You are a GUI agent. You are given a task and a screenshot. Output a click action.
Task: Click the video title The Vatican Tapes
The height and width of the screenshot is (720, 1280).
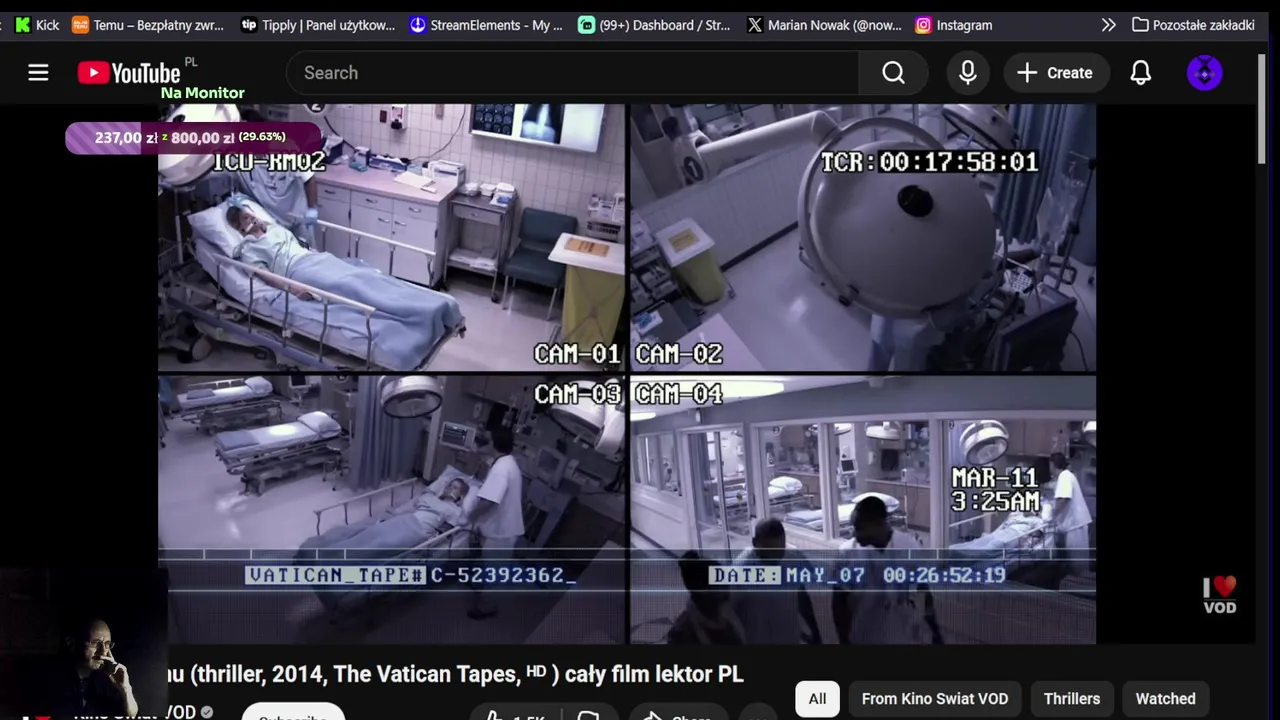pyautogui.click(x=456, y=674)
